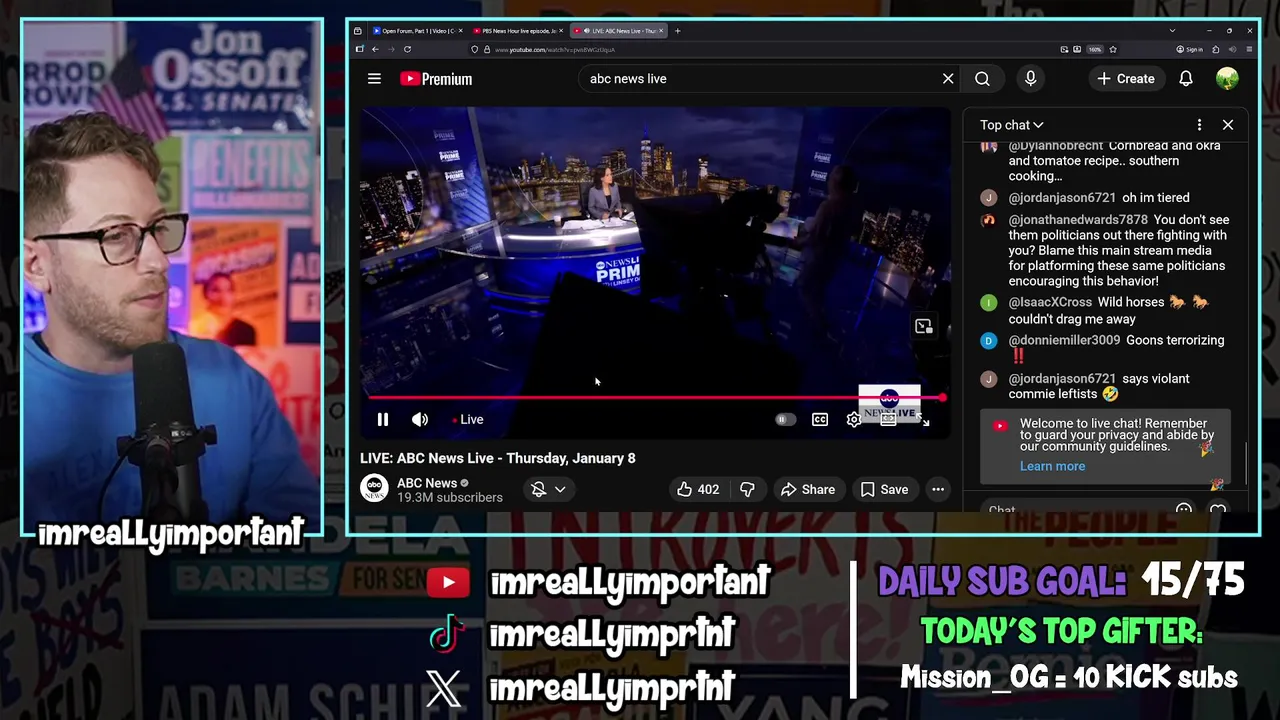This screenshot has width=1280, height=720.
Task: Jump to the Live indicator
Action: 467,420
